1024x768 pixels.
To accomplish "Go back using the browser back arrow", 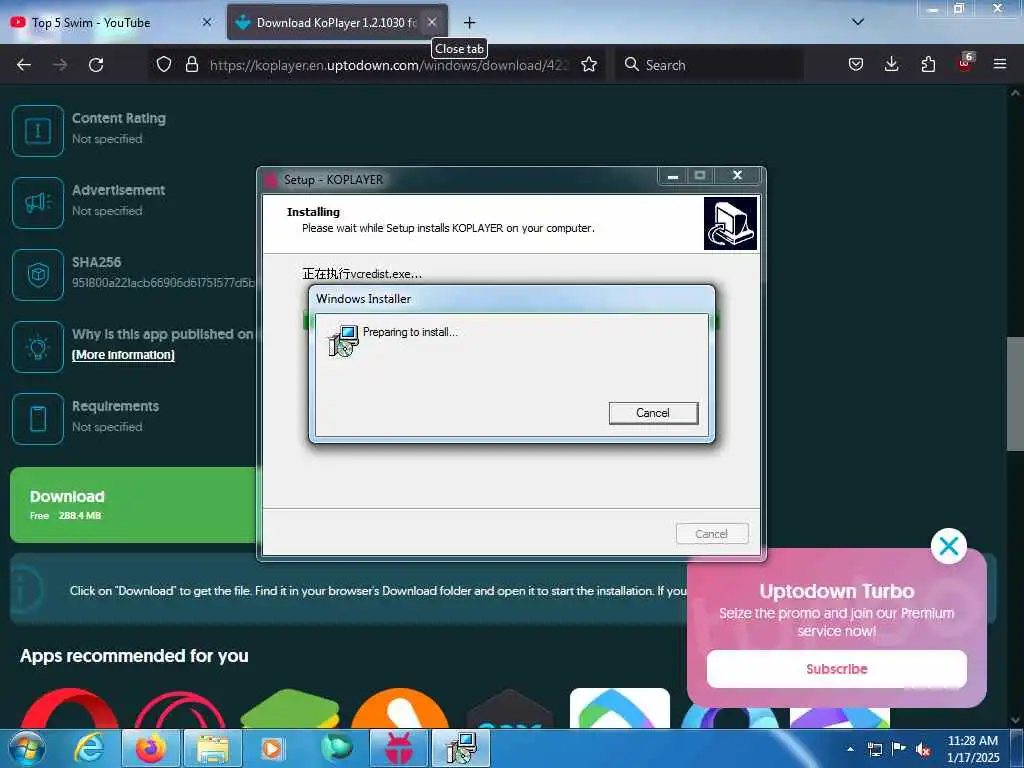I will coord(24,65).
